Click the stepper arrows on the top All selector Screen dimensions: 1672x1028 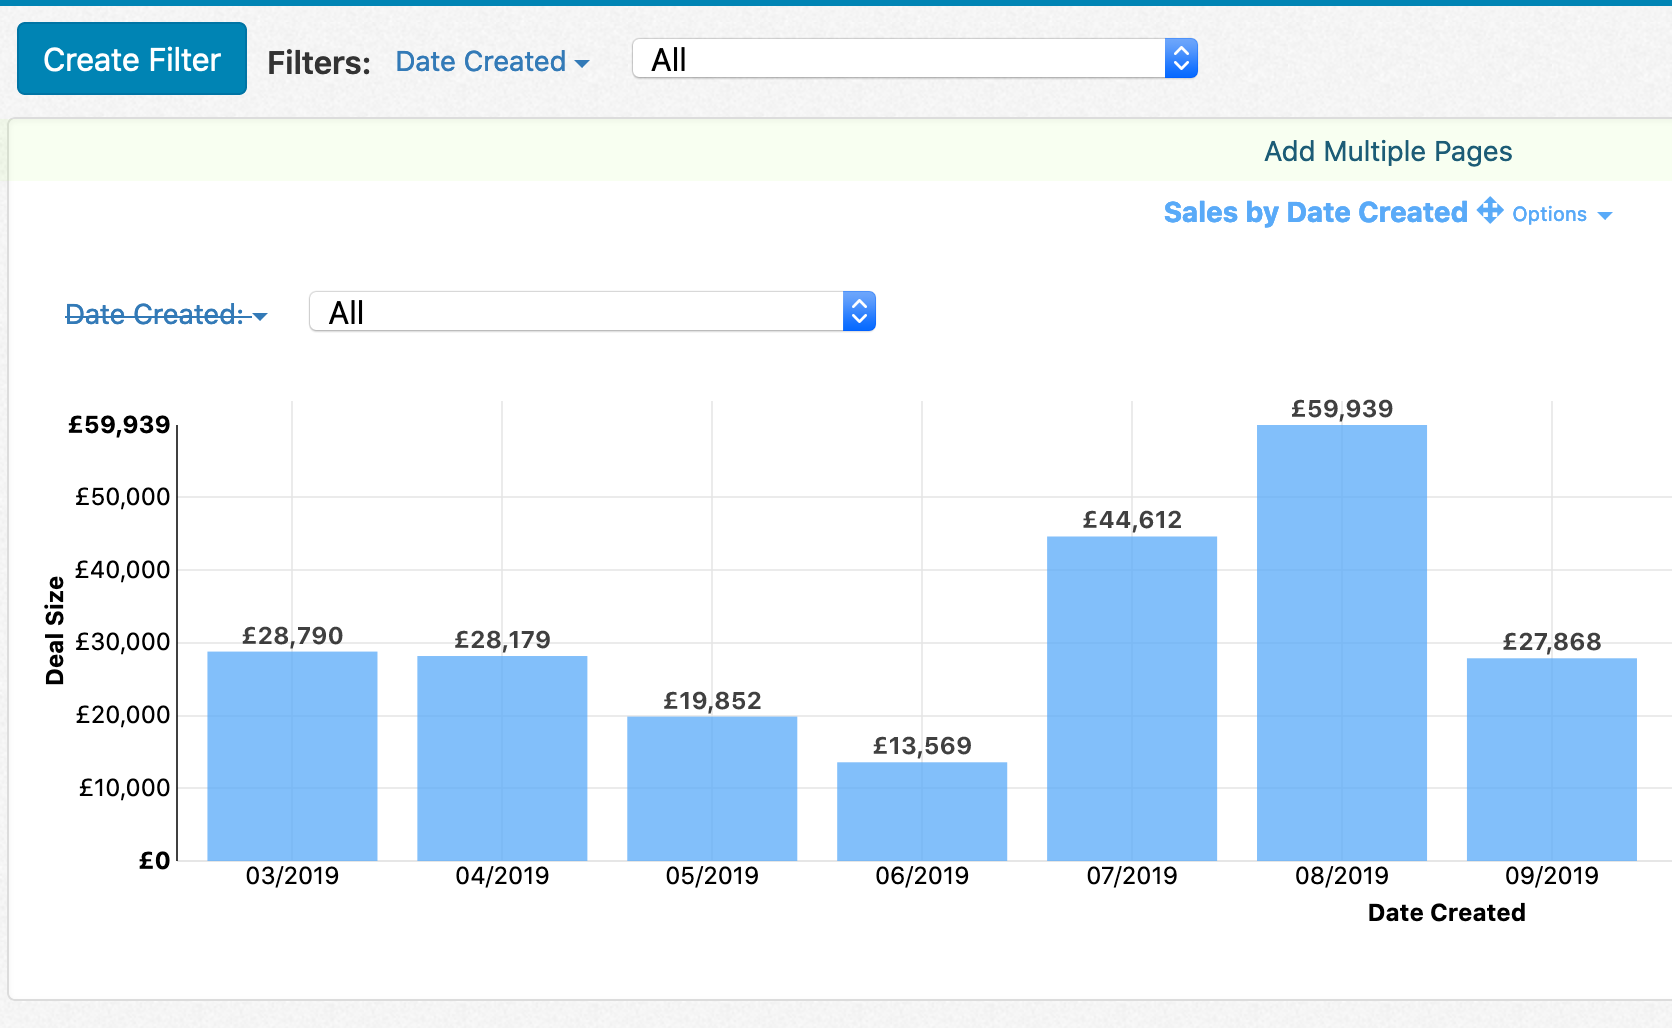[x=1180, y=58]
